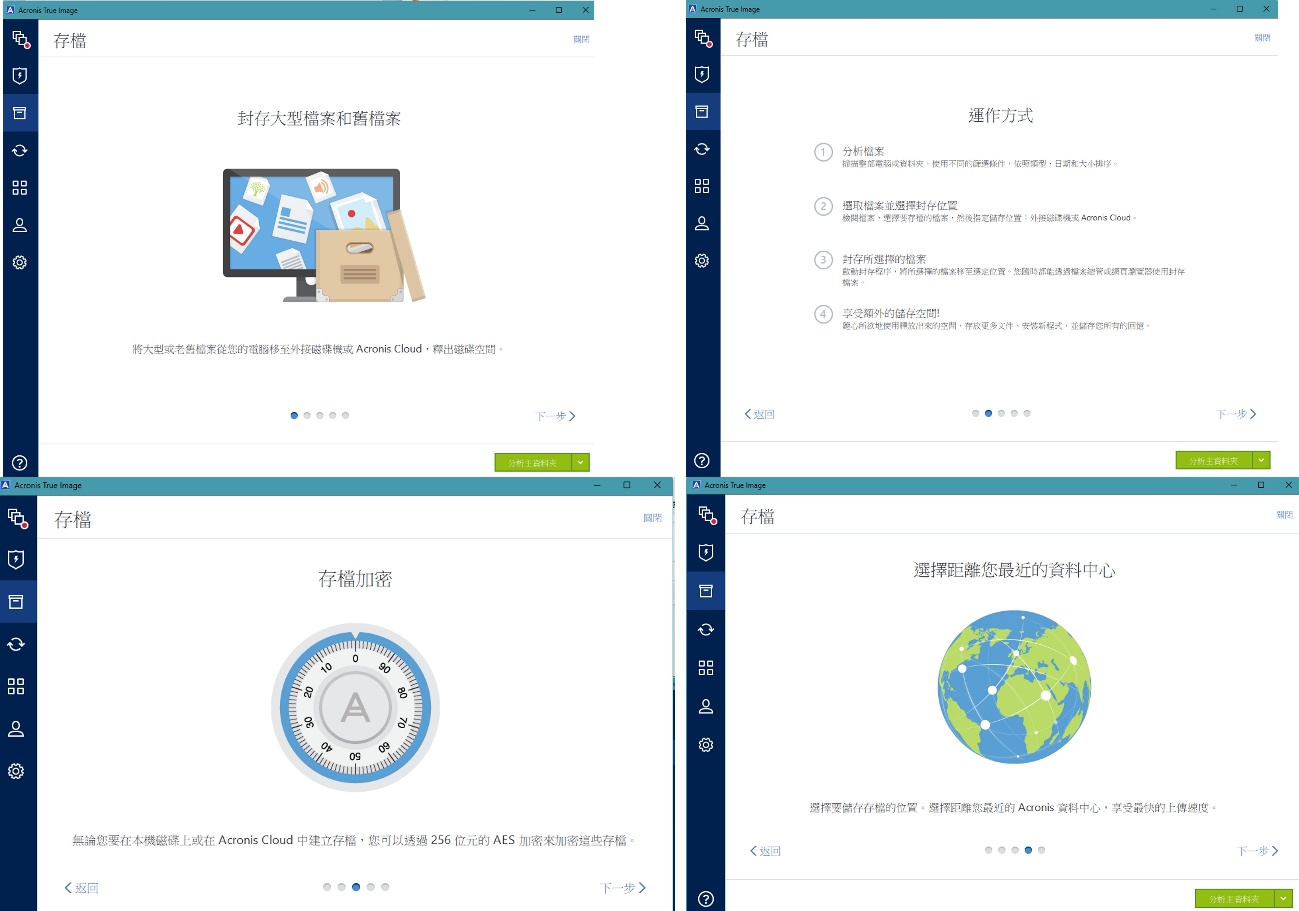Select second page dot in 運作方式 window
The image size is (1299, 911).
[x=988, y=413]
